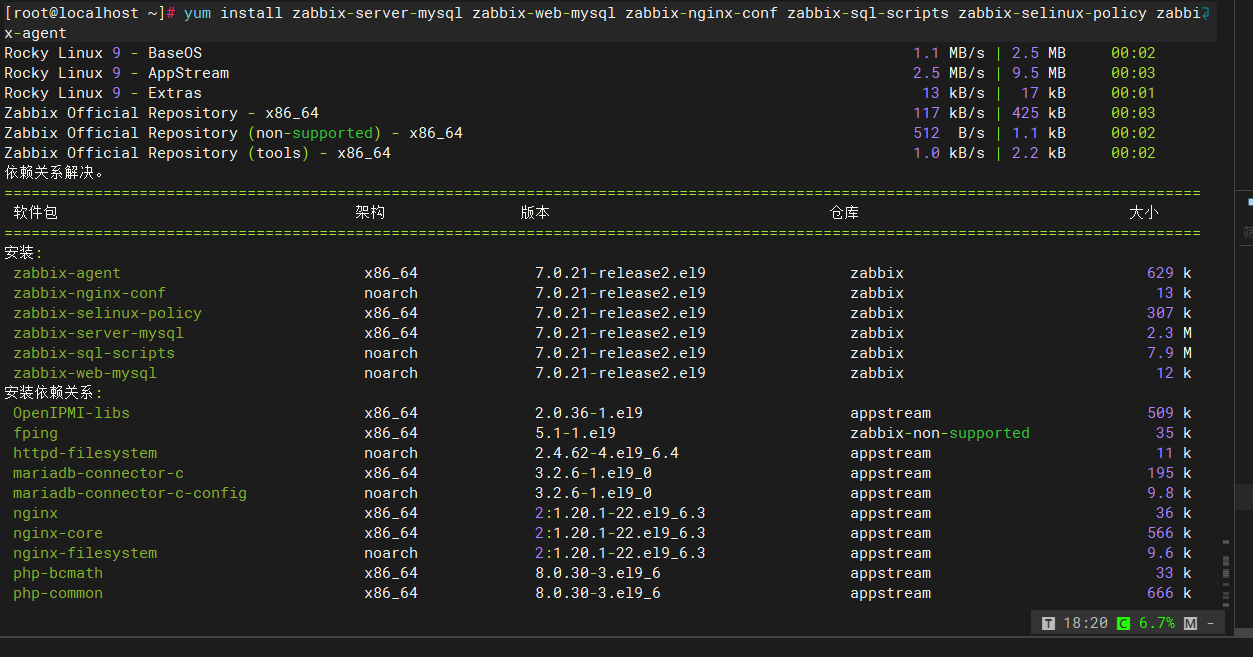Viewport: 1253px width, 657px height.
Task: Click the 仓库 column header
Action: (844, 212)
